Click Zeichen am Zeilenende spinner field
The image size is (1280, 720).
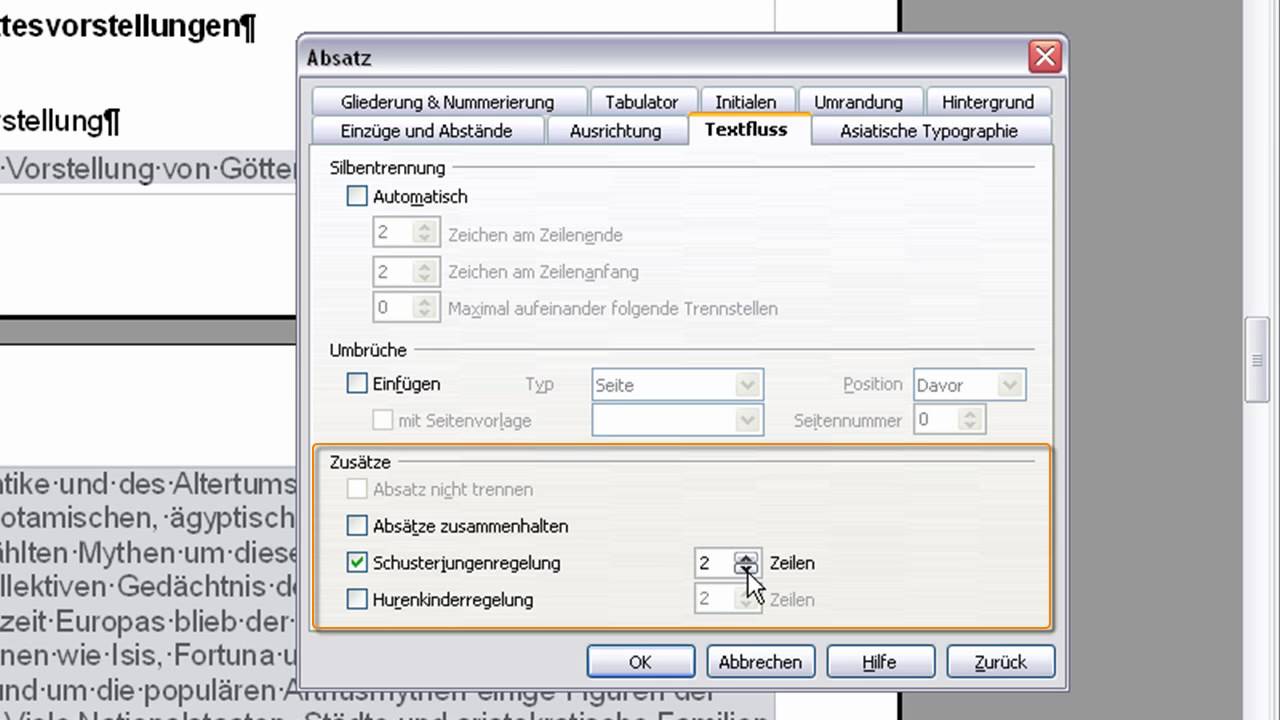pyautogui.click(x=405, y=234)
